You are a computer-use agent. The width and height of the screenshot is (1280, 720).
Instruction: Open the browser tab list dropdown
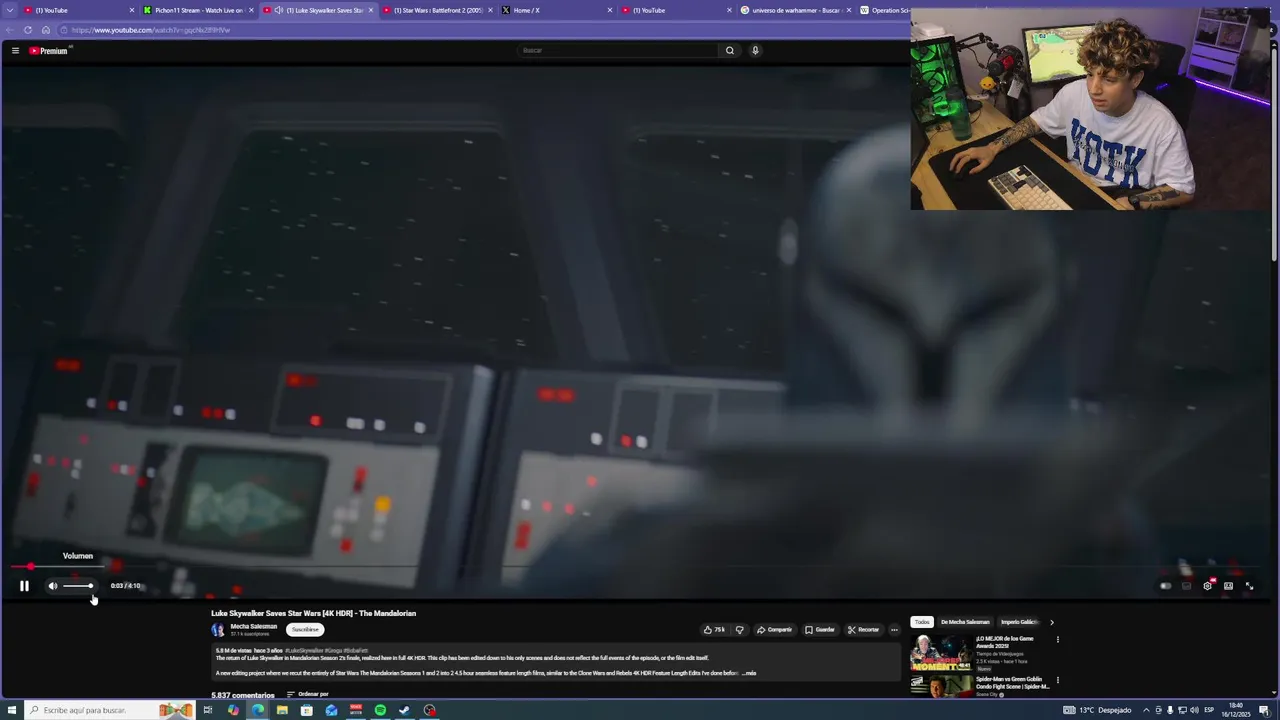point(10,10)
